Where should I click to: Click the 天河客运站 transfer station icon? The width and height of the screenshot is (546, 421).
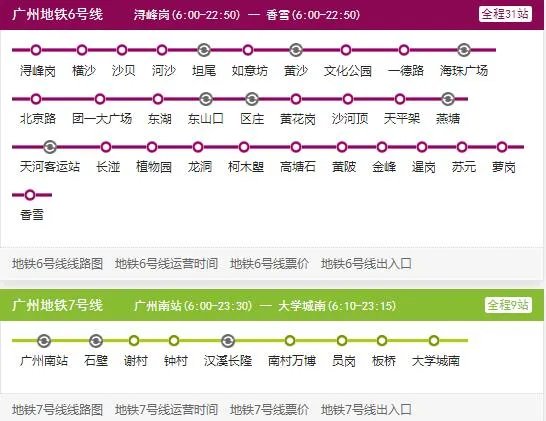(50, 147)
